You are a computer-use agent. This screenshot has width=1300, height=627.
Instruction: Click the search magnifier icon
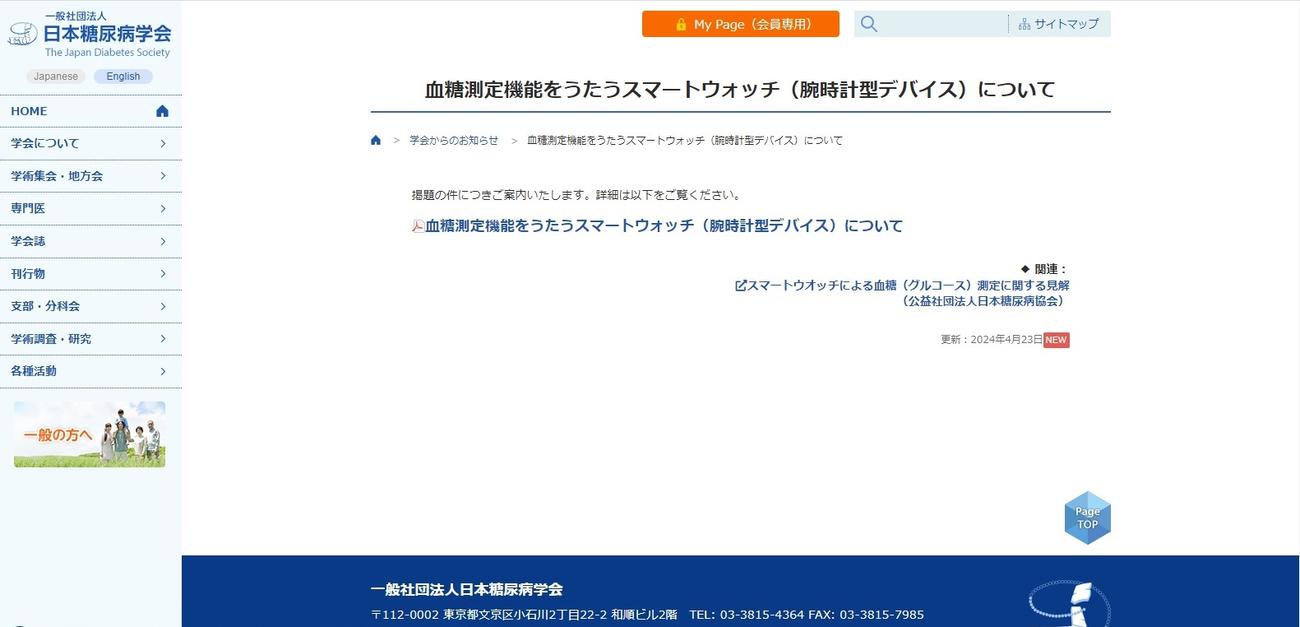(x=869, y=24)
